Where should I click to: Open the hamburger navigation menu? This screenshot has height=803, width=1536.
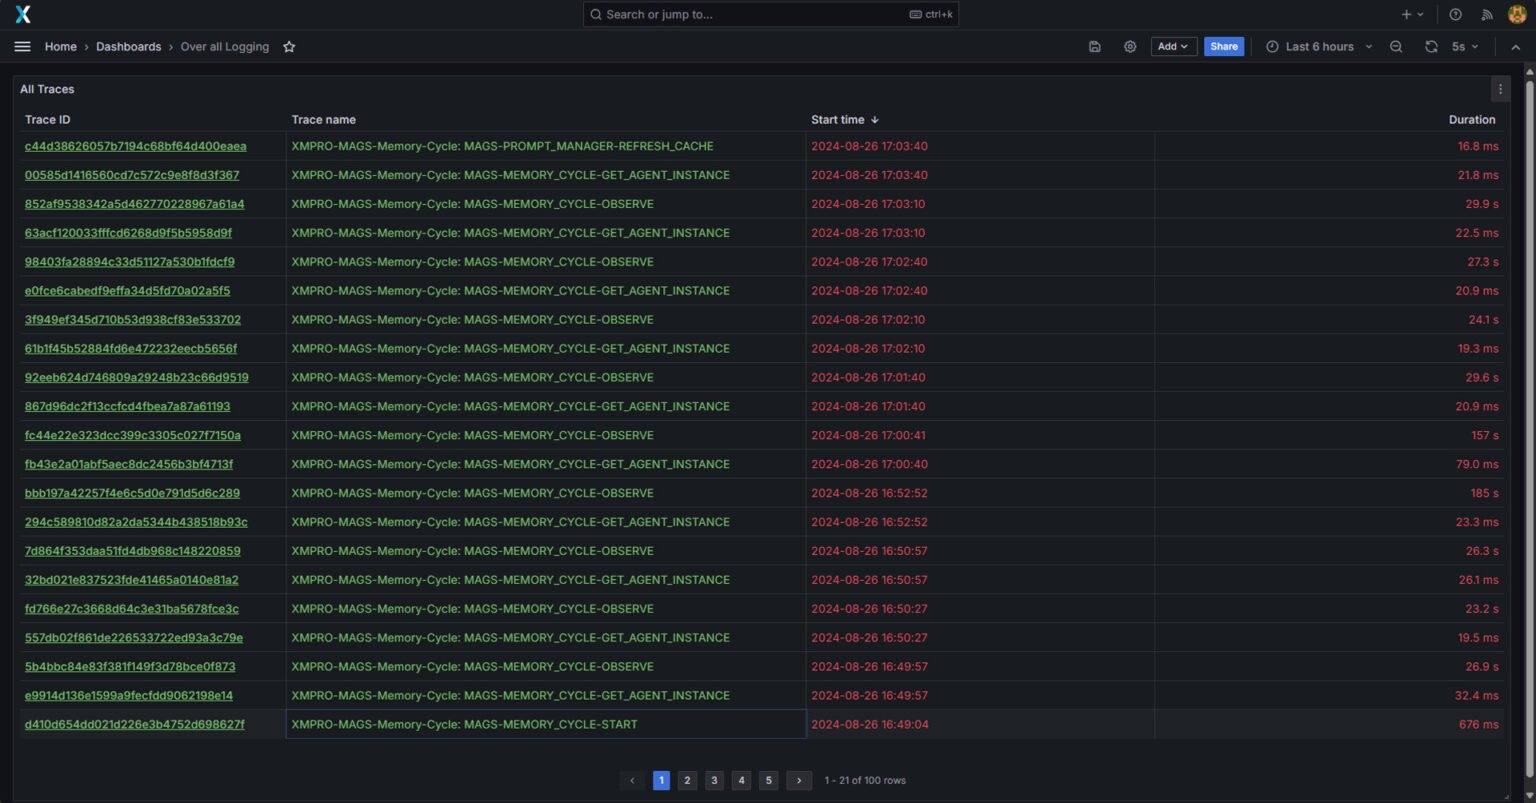[23, 47]
